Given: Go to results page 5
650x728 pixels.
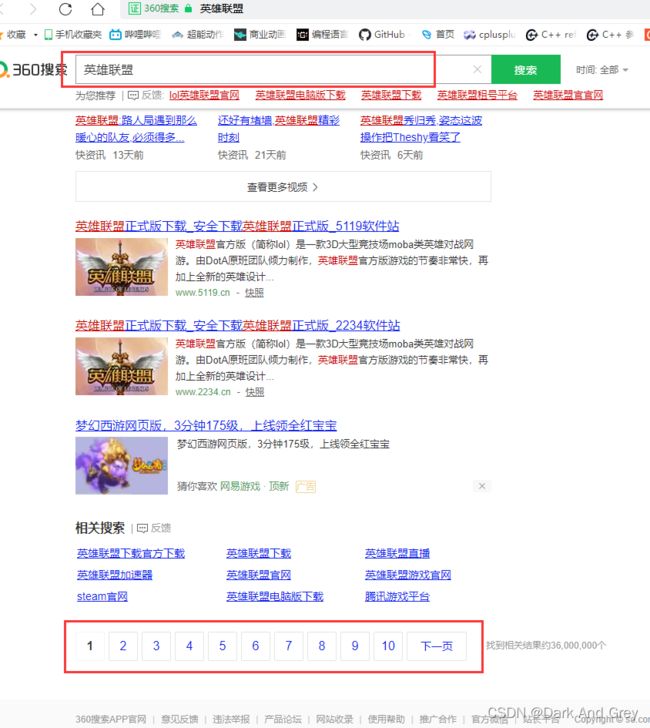Looking at the screenshot, I should tap(222, 646).
